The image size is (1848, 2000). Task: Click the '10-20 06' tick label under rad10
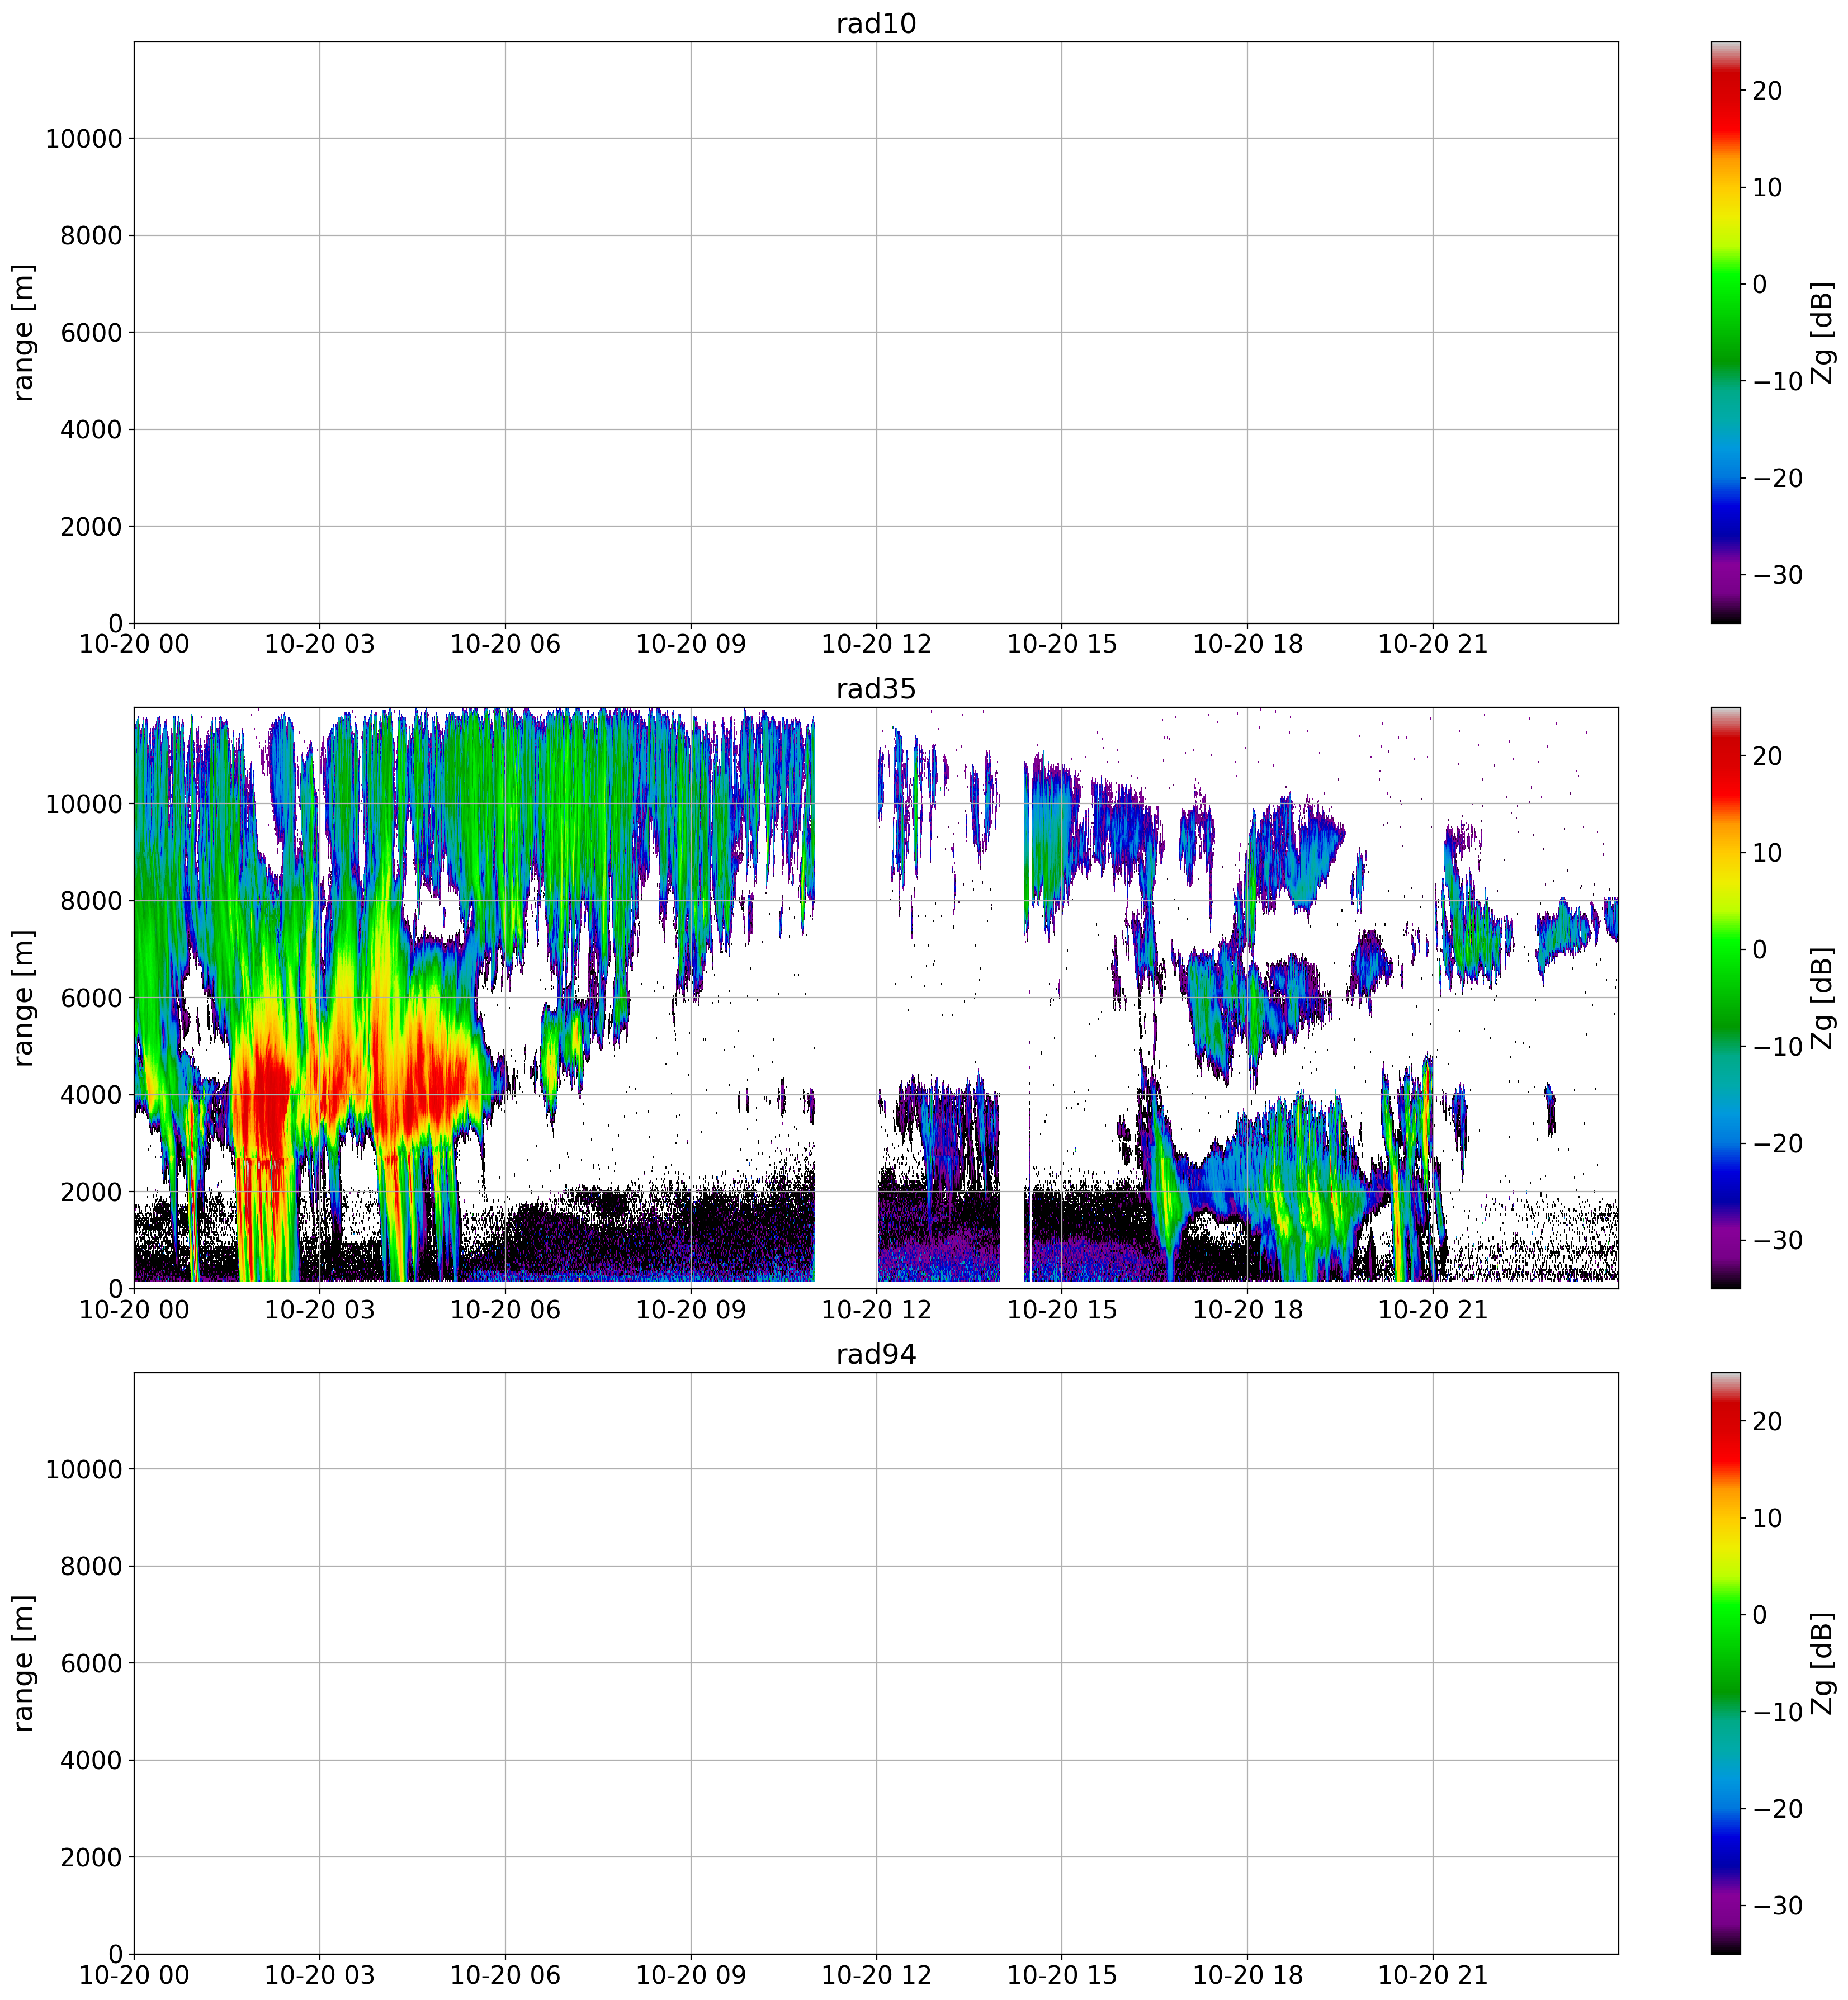[x=505, y=644]
